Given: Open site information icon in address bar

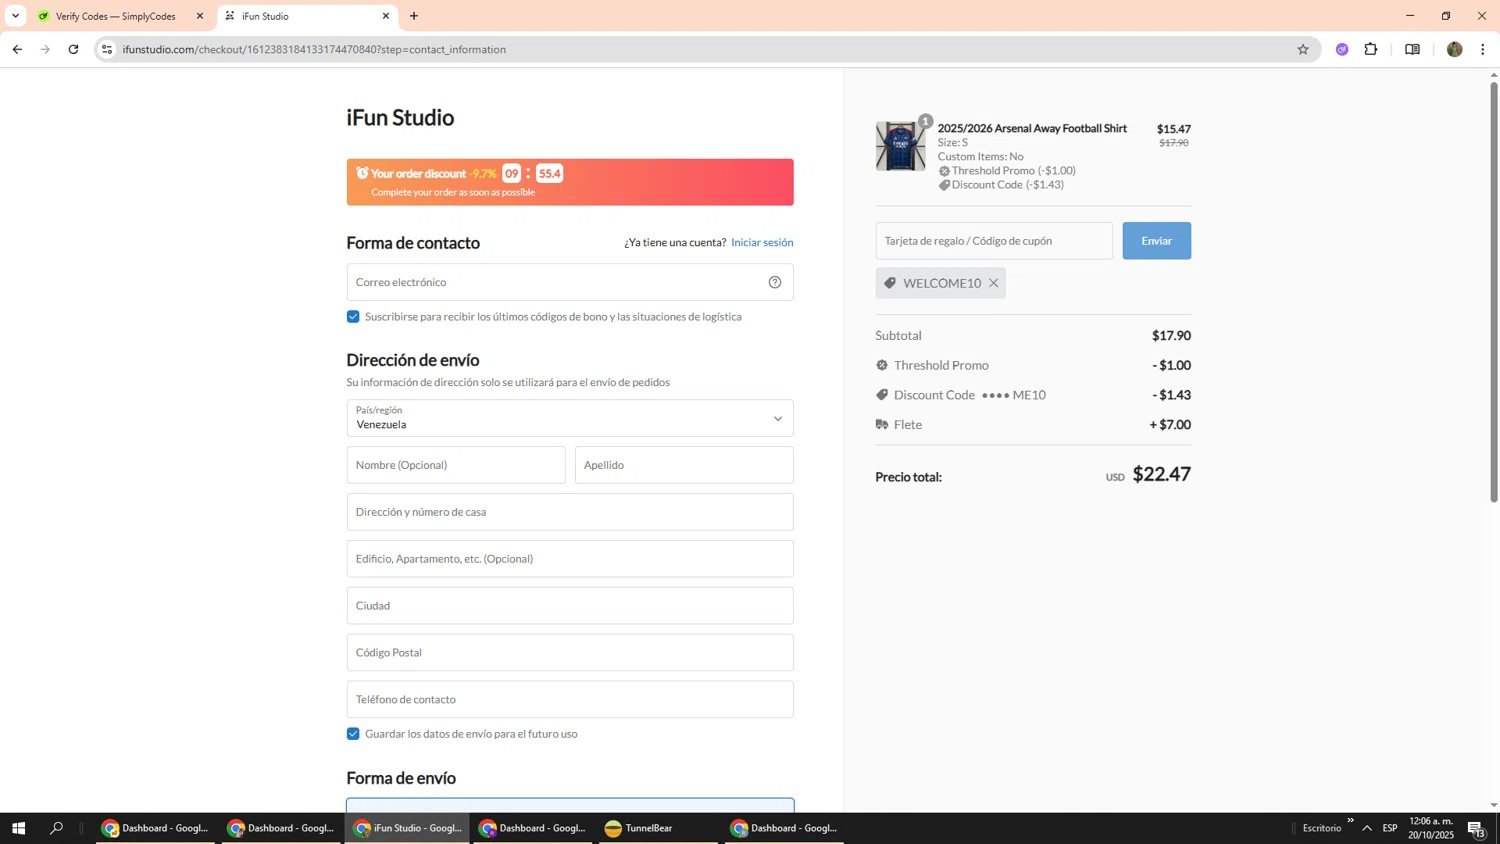Looking at the screenshot, I should [x=107, y=49].
